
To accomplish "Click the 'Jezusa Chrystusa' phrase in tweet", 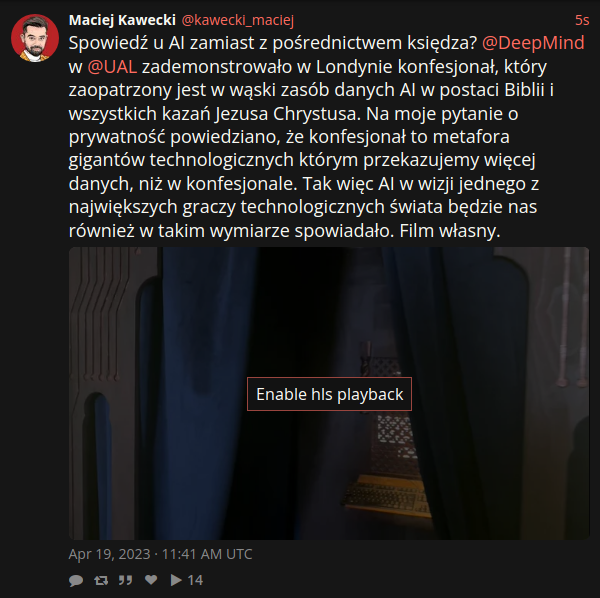I will tap(288, 114).
